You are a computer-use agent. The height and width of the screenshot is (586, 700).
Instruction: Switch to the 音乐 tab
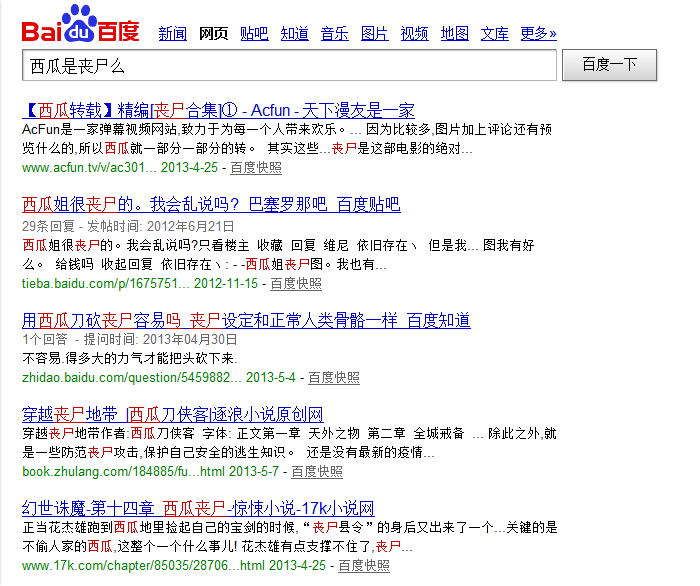[334, 33]
